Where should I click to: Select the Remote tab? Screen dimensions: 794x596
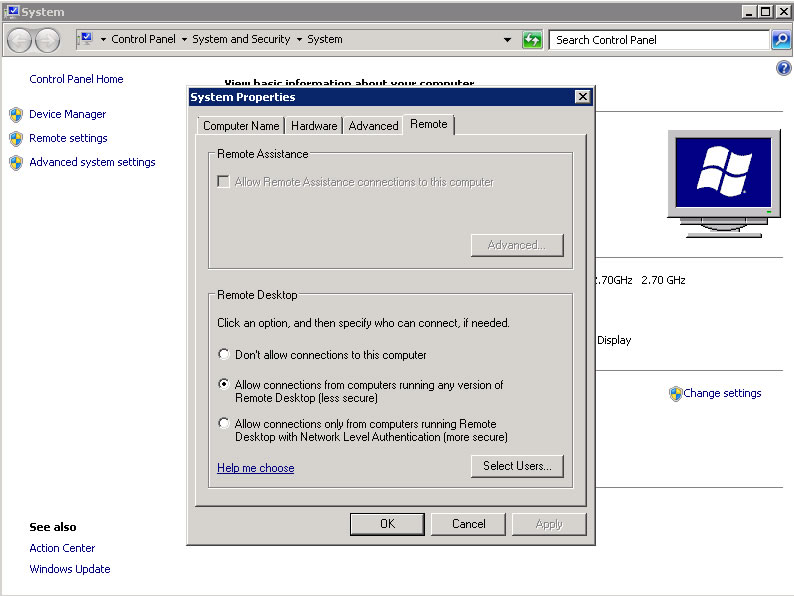pos(429,125)
